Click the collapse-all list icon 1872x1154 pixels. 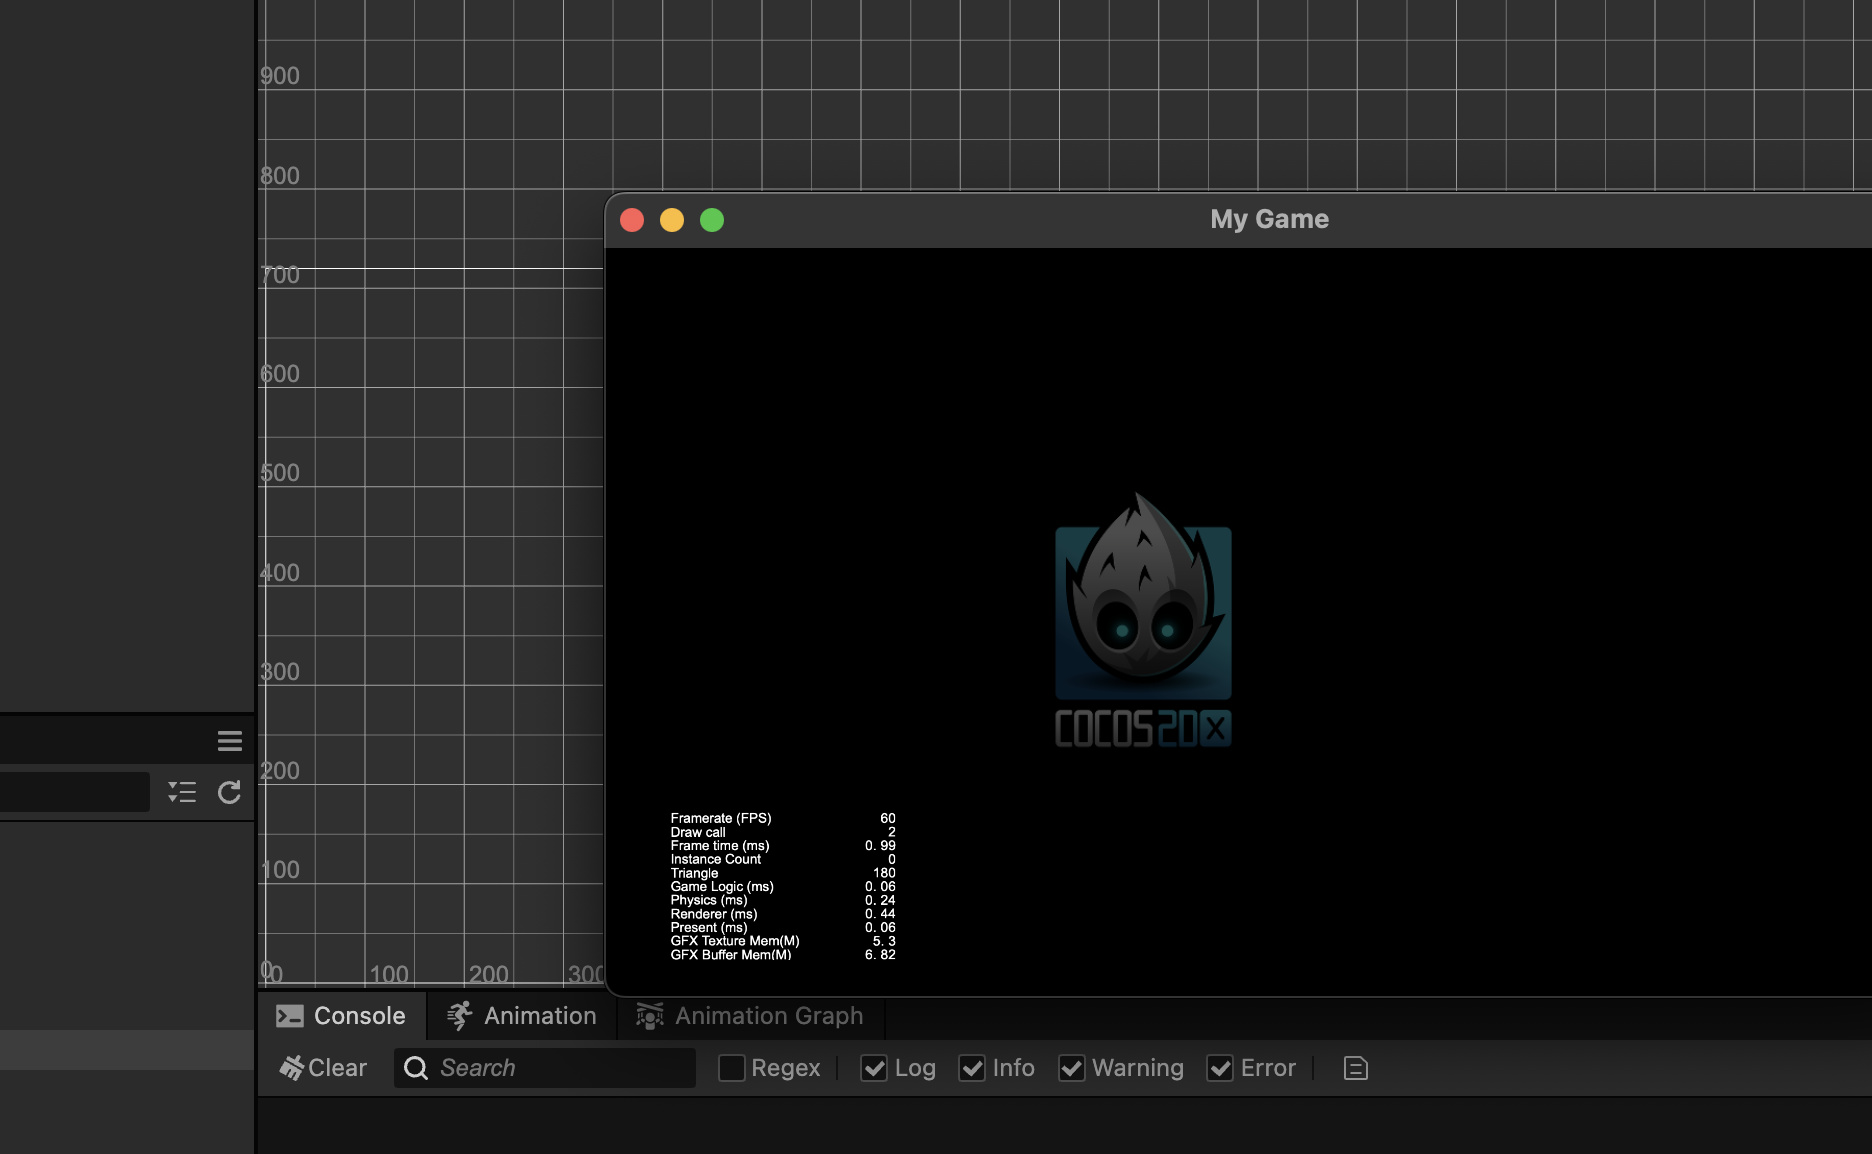click(182, 792)
